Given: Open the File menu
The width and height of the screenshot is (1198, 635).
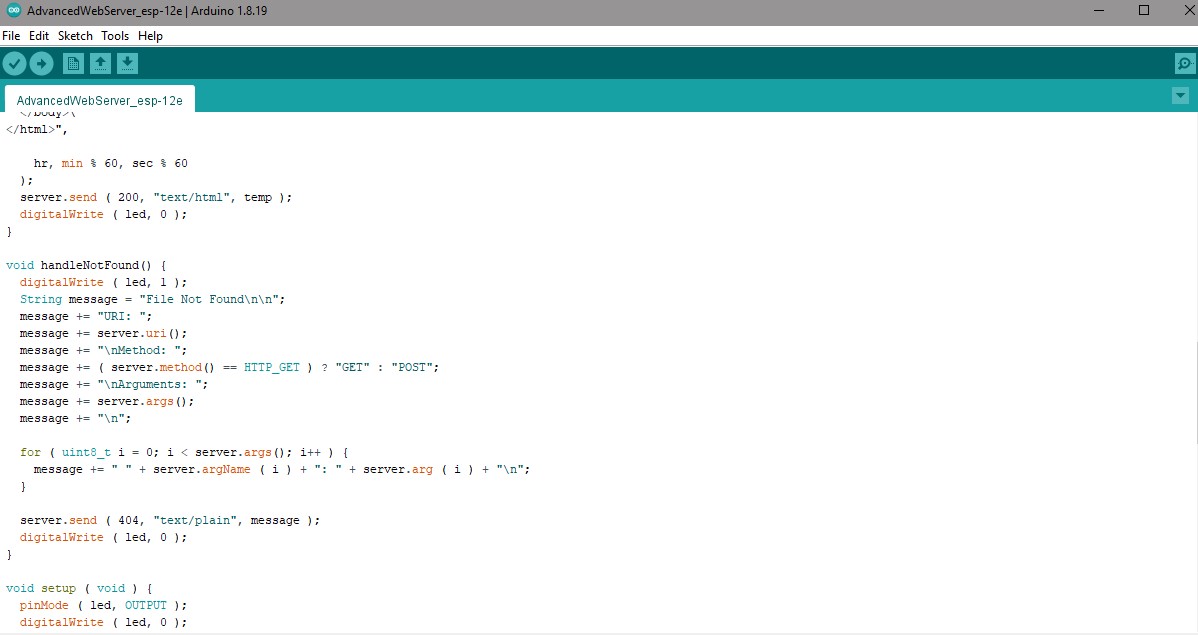Looking at the screenshot, I should point(11,36).
